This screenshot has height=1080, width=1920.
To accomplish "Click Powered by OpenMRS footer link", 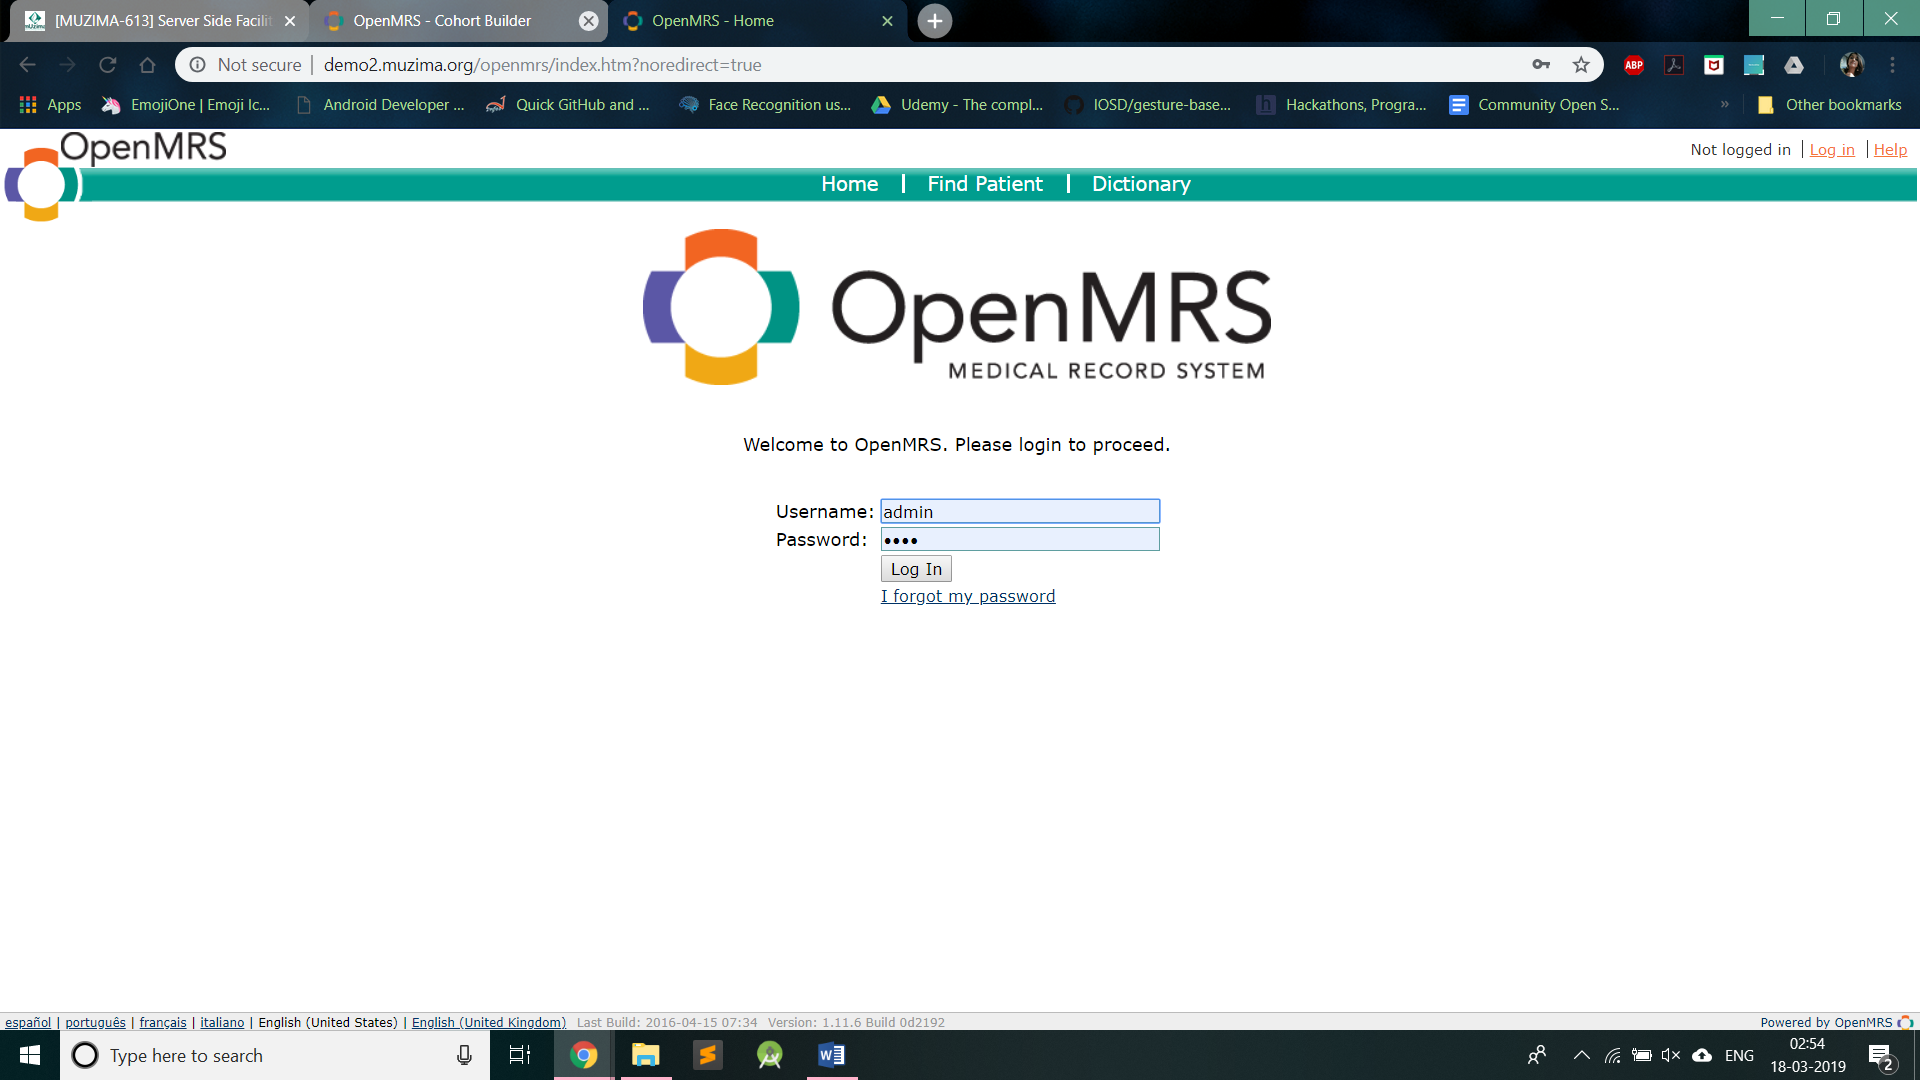I will (x=1836, y=1022).
